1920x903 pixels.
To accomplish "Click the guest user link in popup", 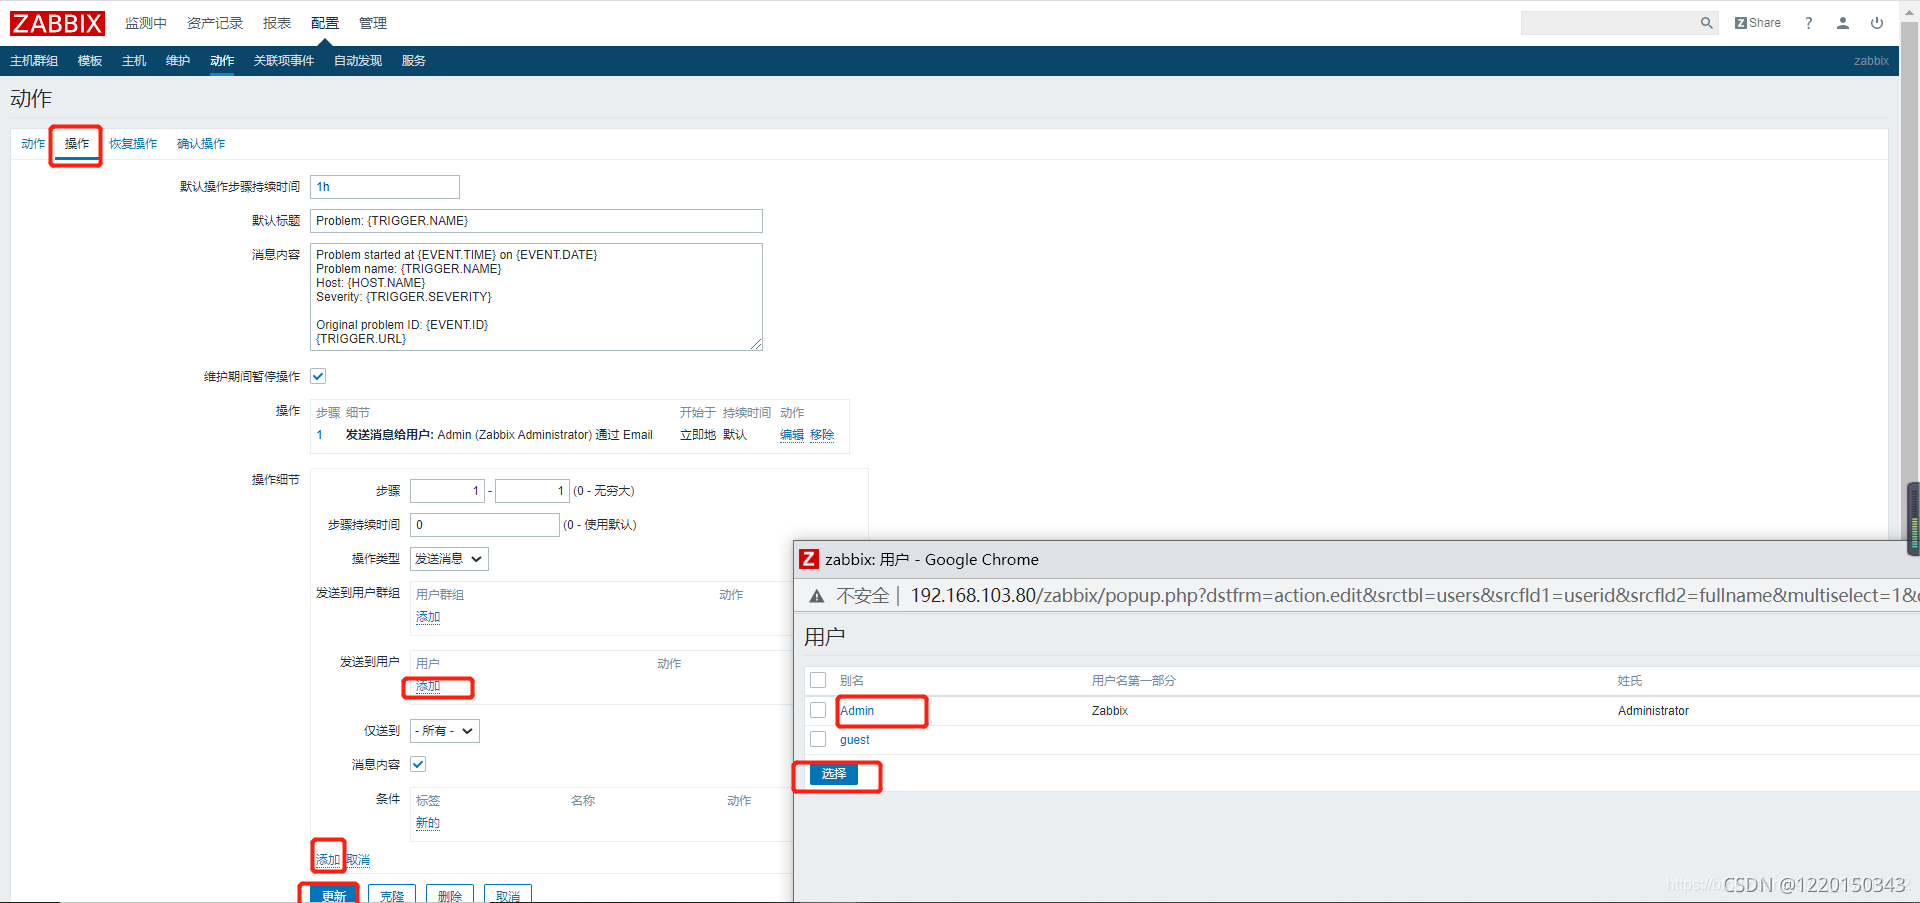I will 855,740.
